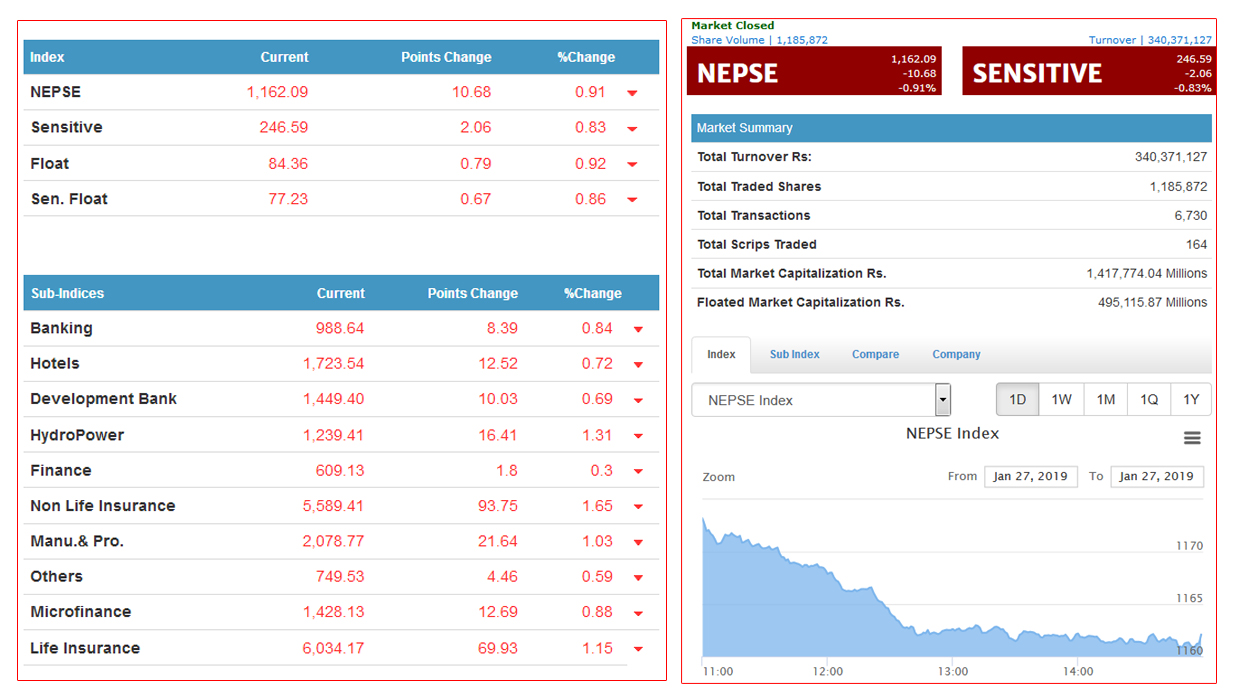Click the Hotels row down-arrow indicator

tap(638, 365)
